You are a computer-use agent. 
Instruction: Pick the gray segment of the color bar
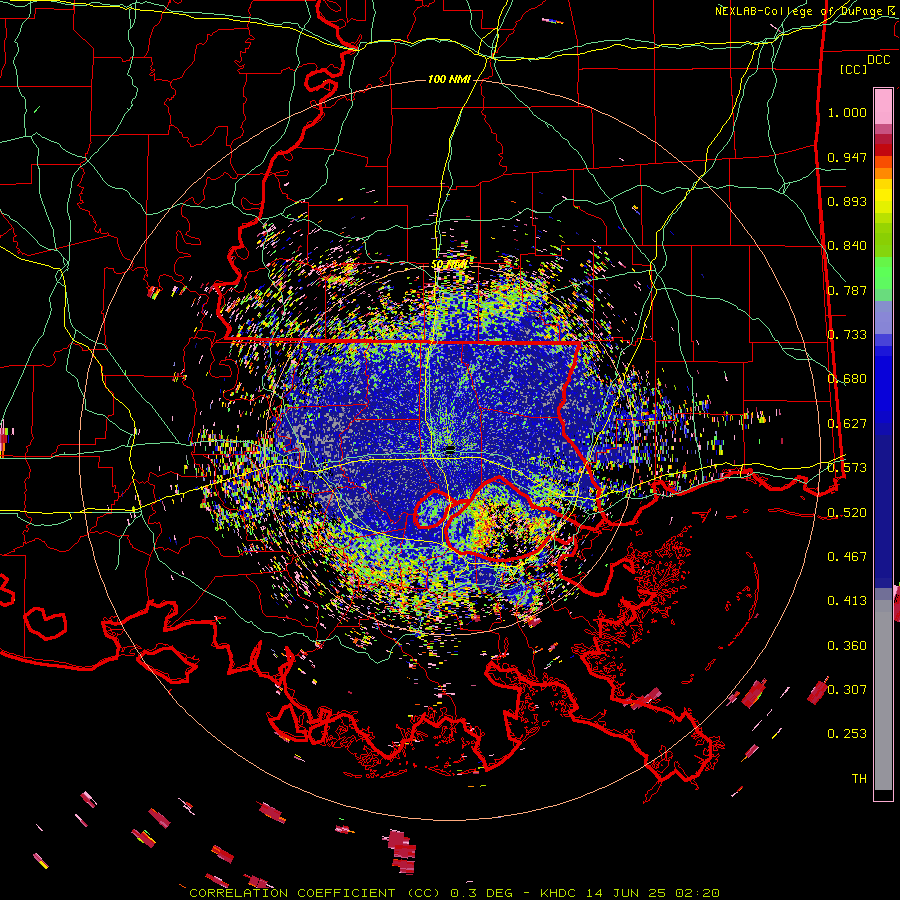point(883,695)
